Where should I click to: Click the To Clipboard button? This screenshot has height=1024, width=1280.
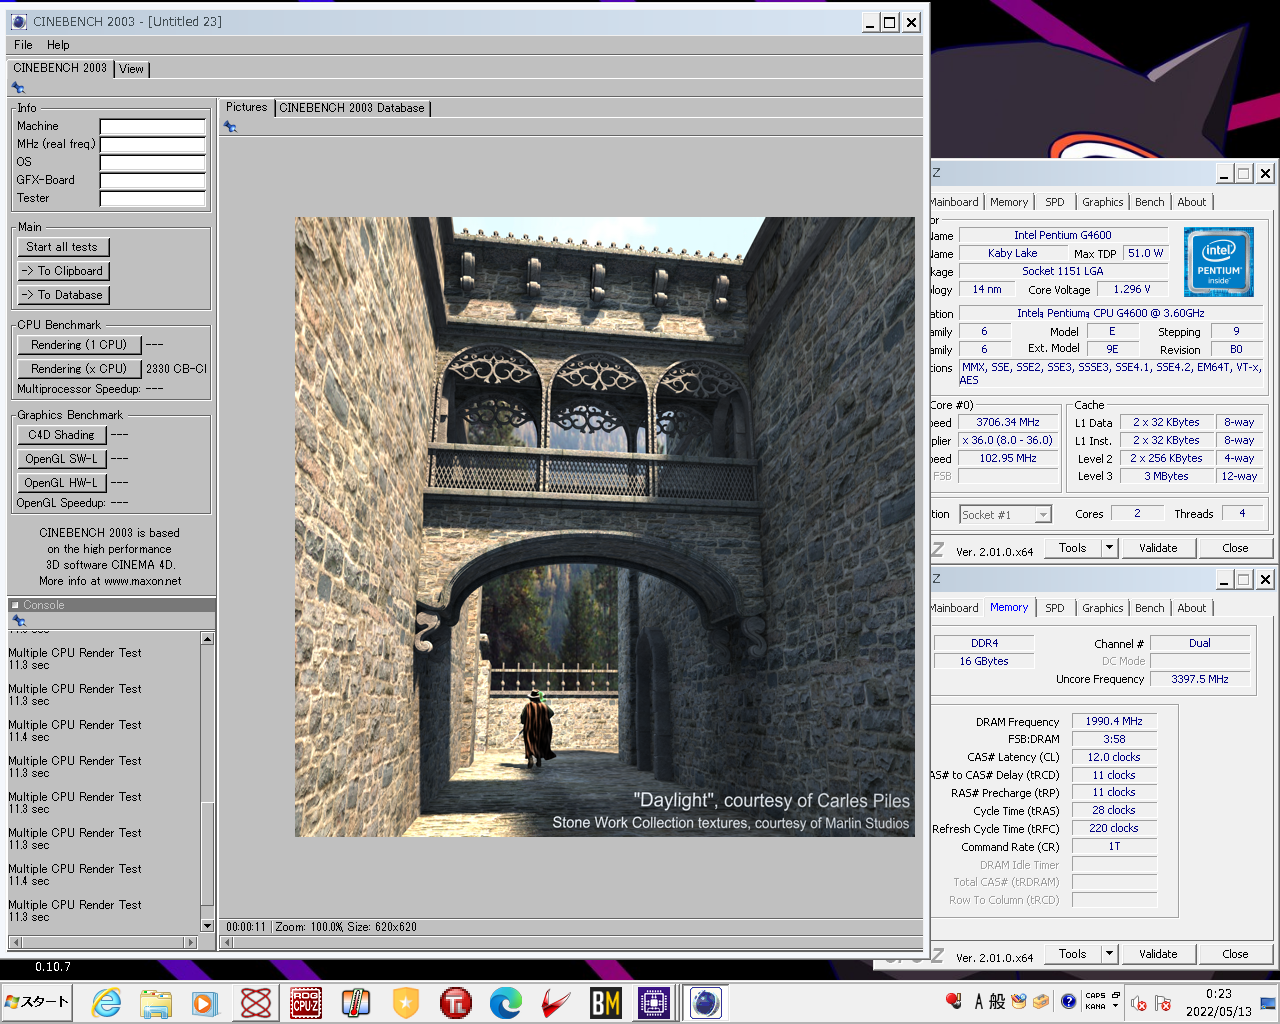pos(62,271)
